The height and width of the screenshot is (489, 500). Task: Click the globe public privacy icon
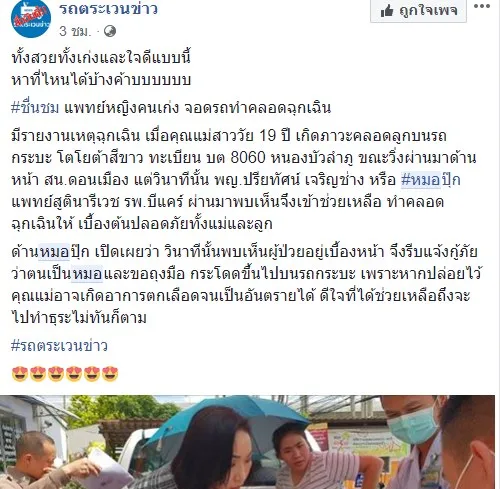click(x=110, y=31)
